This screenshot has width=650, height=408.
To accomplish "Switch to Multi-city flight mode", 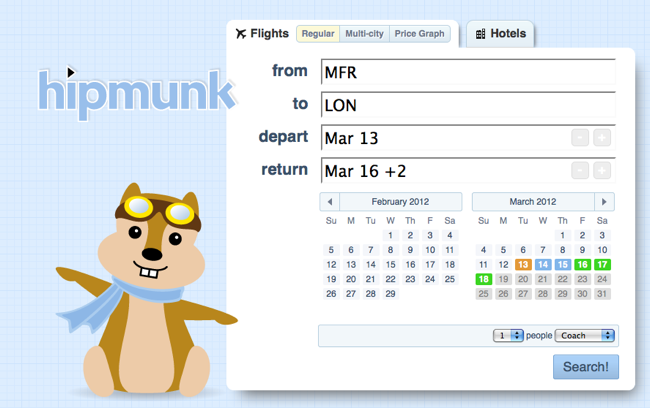I will 365,34.
